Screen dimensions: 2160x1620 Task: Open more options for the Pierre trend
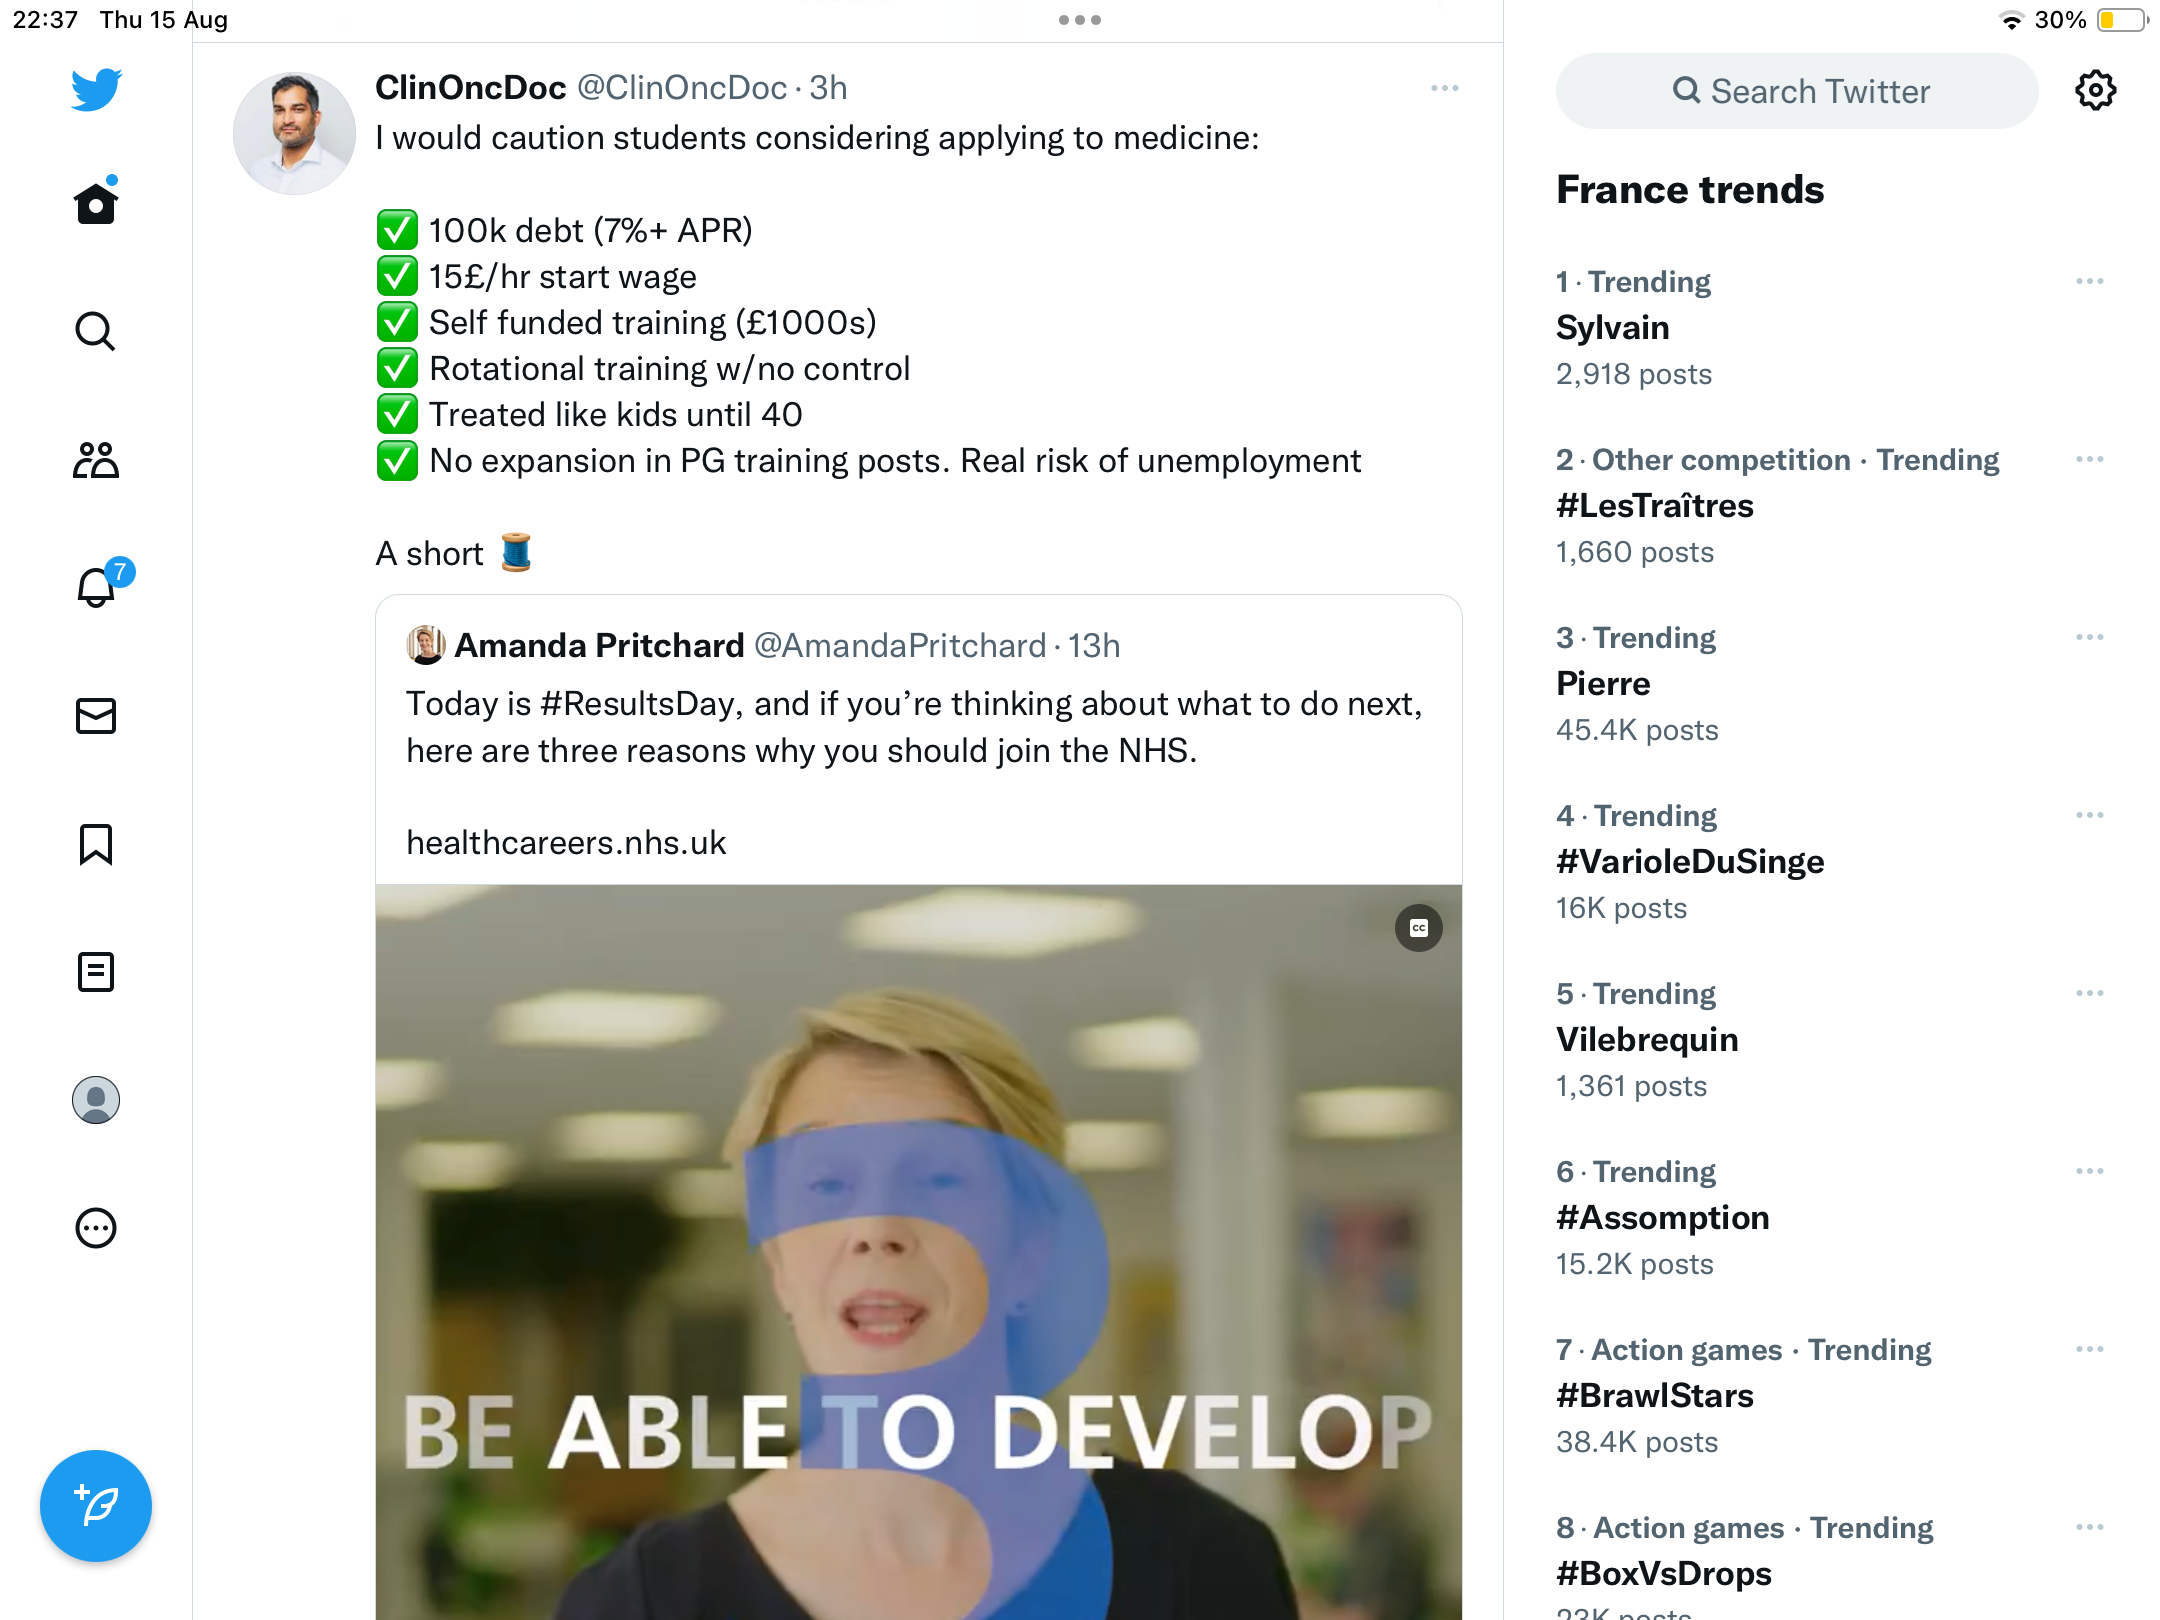[x=2089, y=637]
